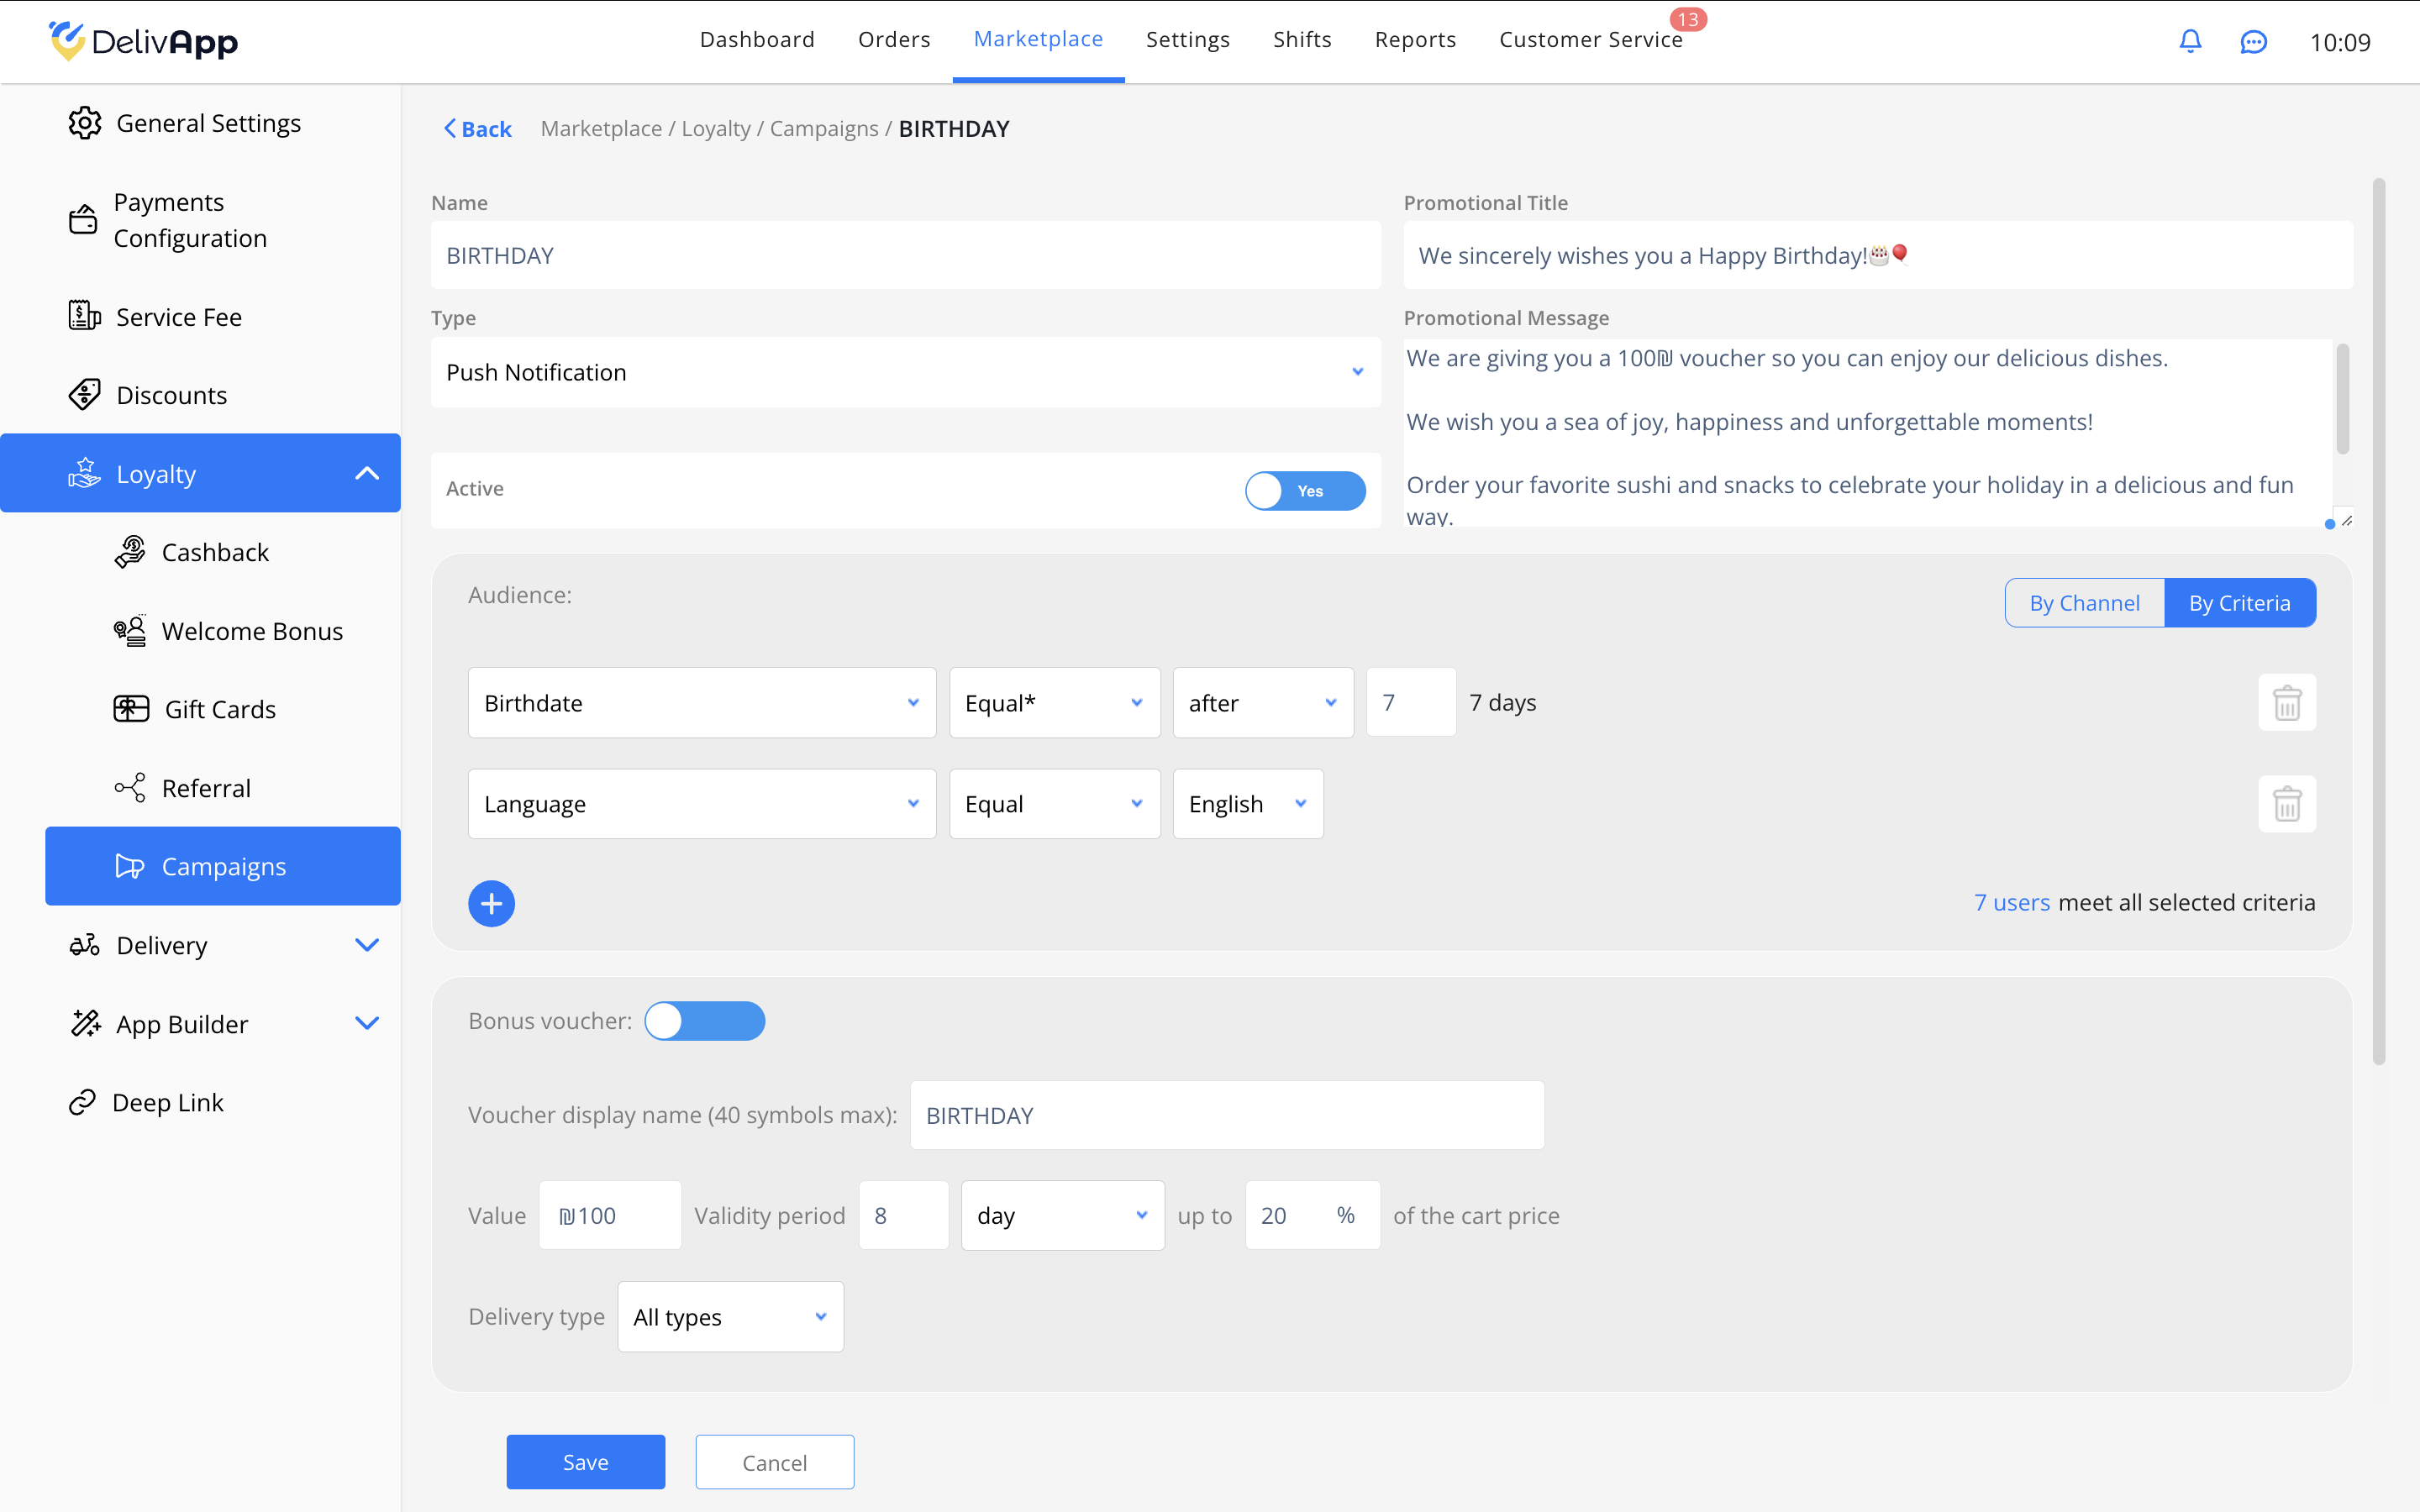Click the 7 users link
2420x1512 pixels.
coord(2011,902)
